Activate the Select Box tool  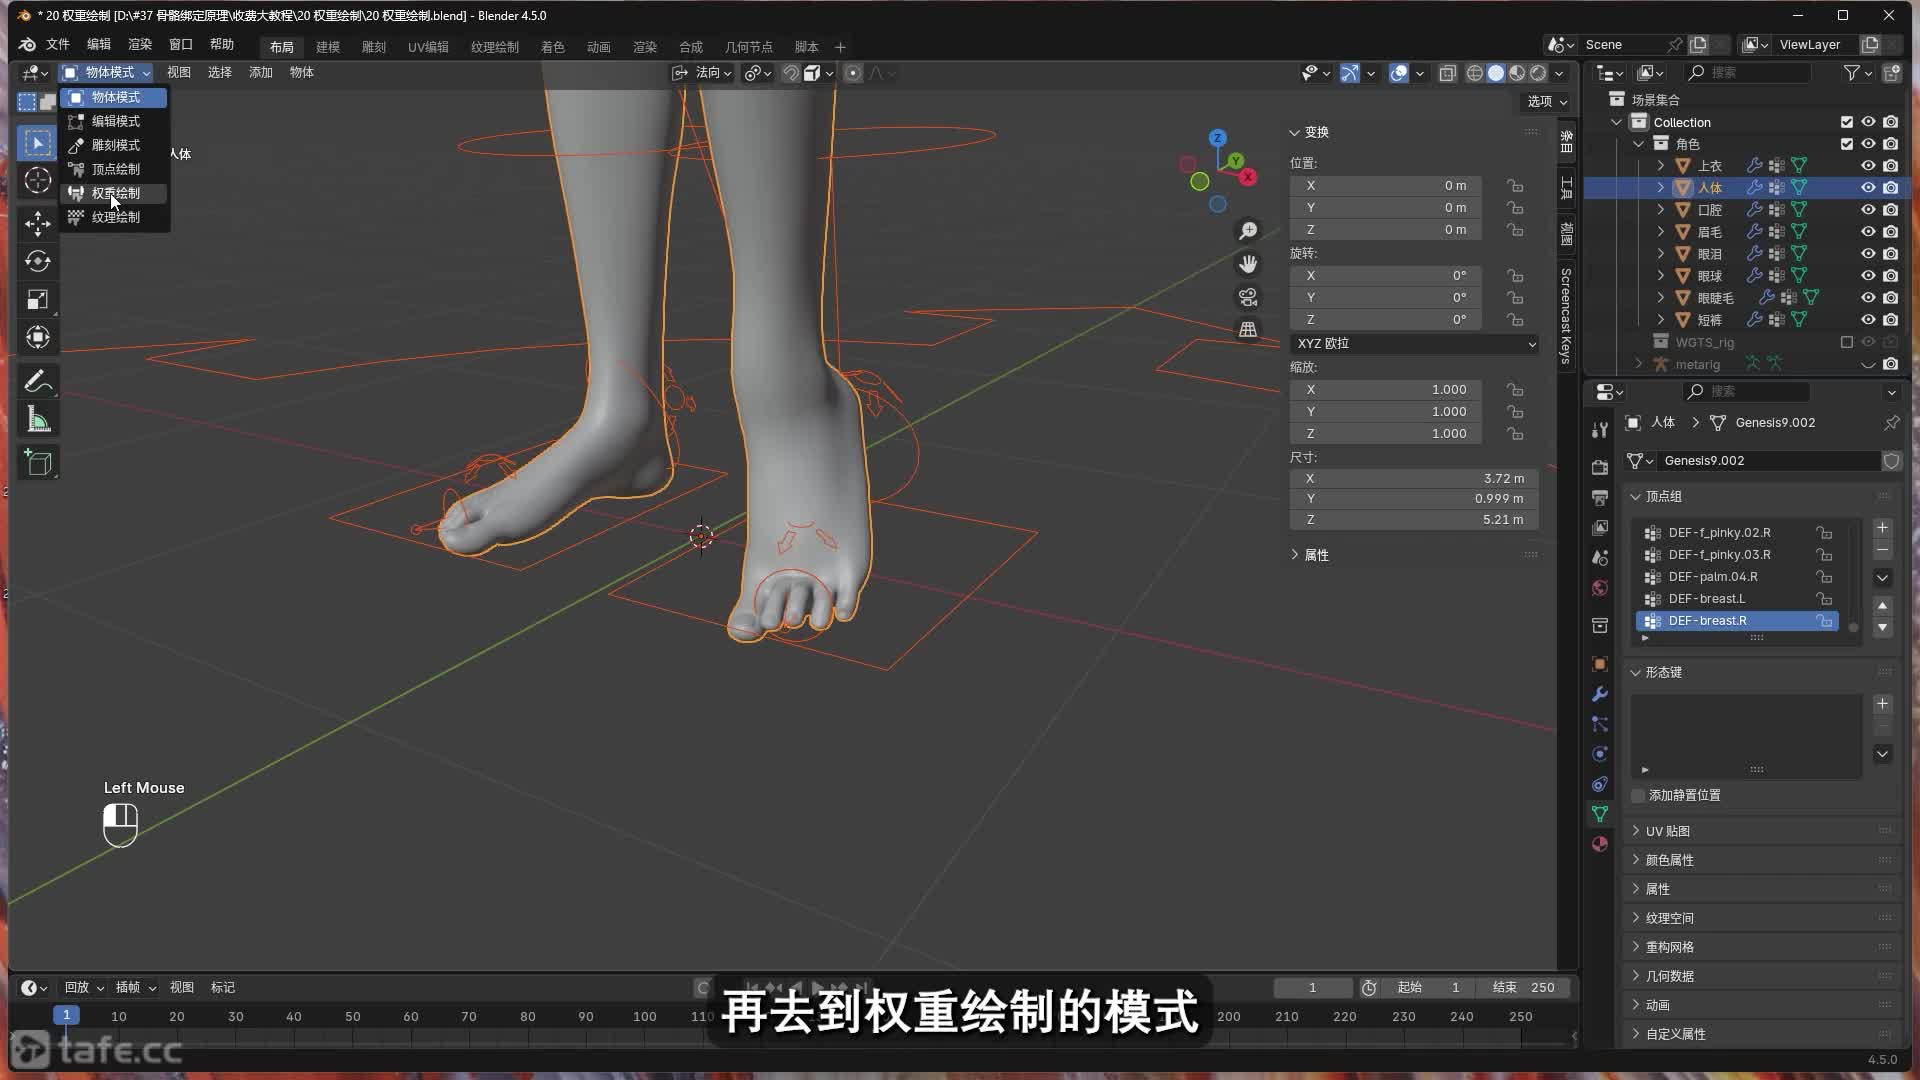38,143
